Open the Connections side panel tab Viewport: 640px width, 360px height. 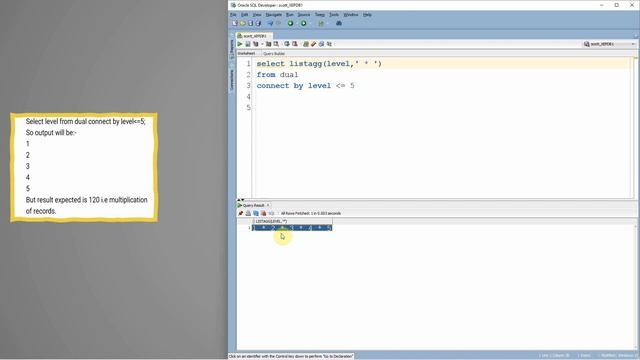click(x=232, y=80)
